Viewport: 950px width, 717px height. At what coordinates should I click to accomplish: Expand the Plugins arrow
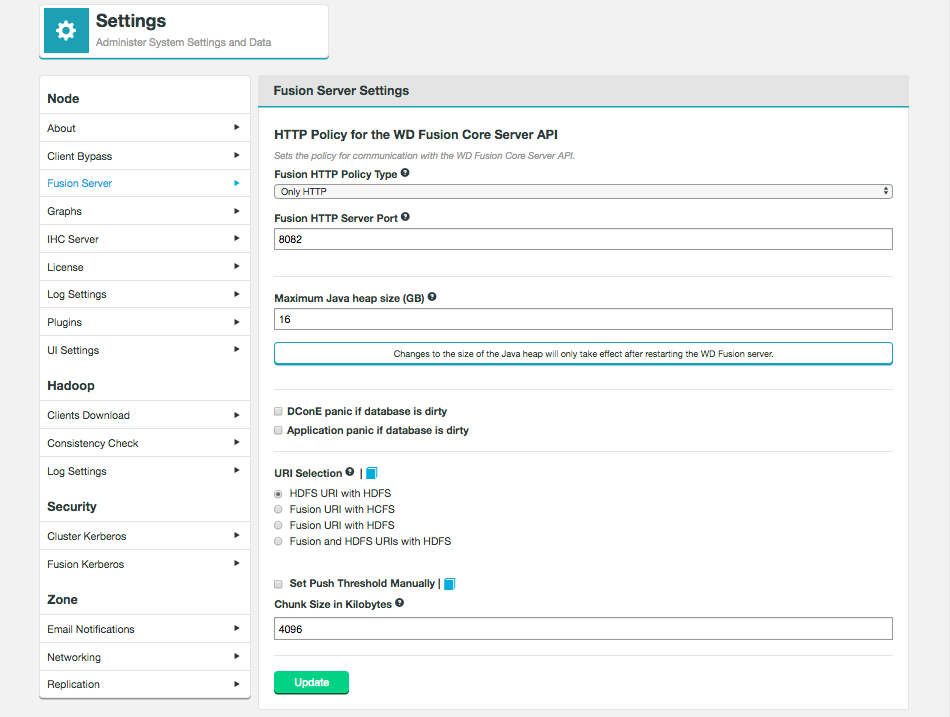pyautogui.click(x=236, y=322)
